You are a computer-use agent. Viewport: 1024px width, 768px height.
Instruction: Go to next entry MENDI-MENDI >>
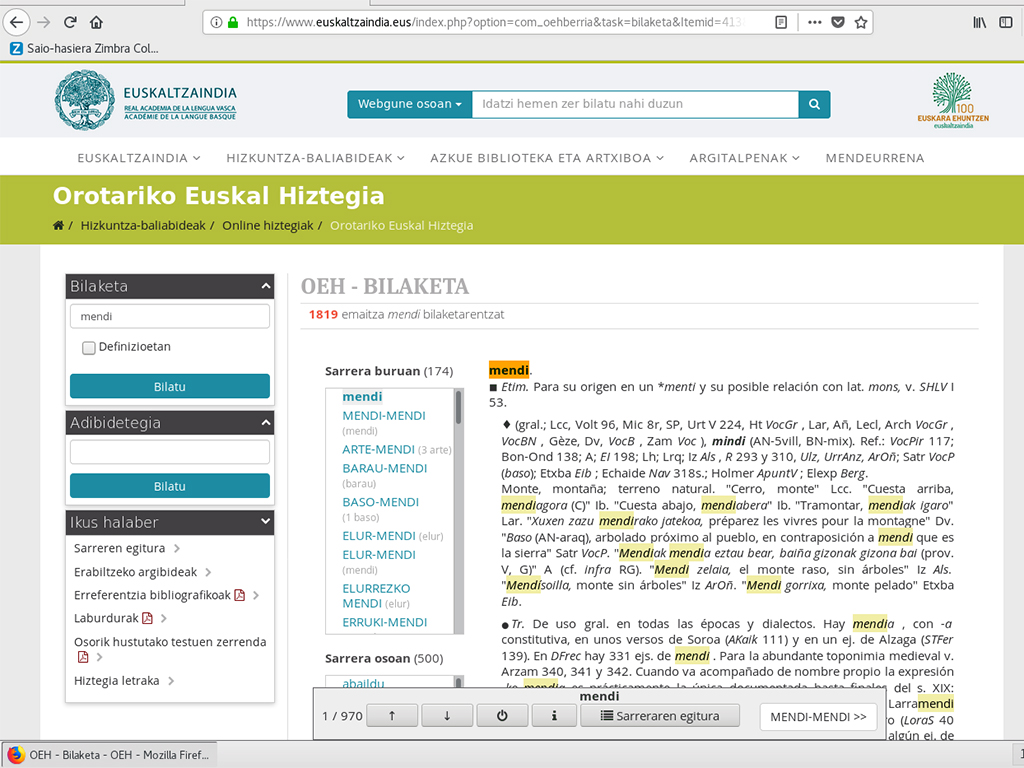(x=818, y=716)
